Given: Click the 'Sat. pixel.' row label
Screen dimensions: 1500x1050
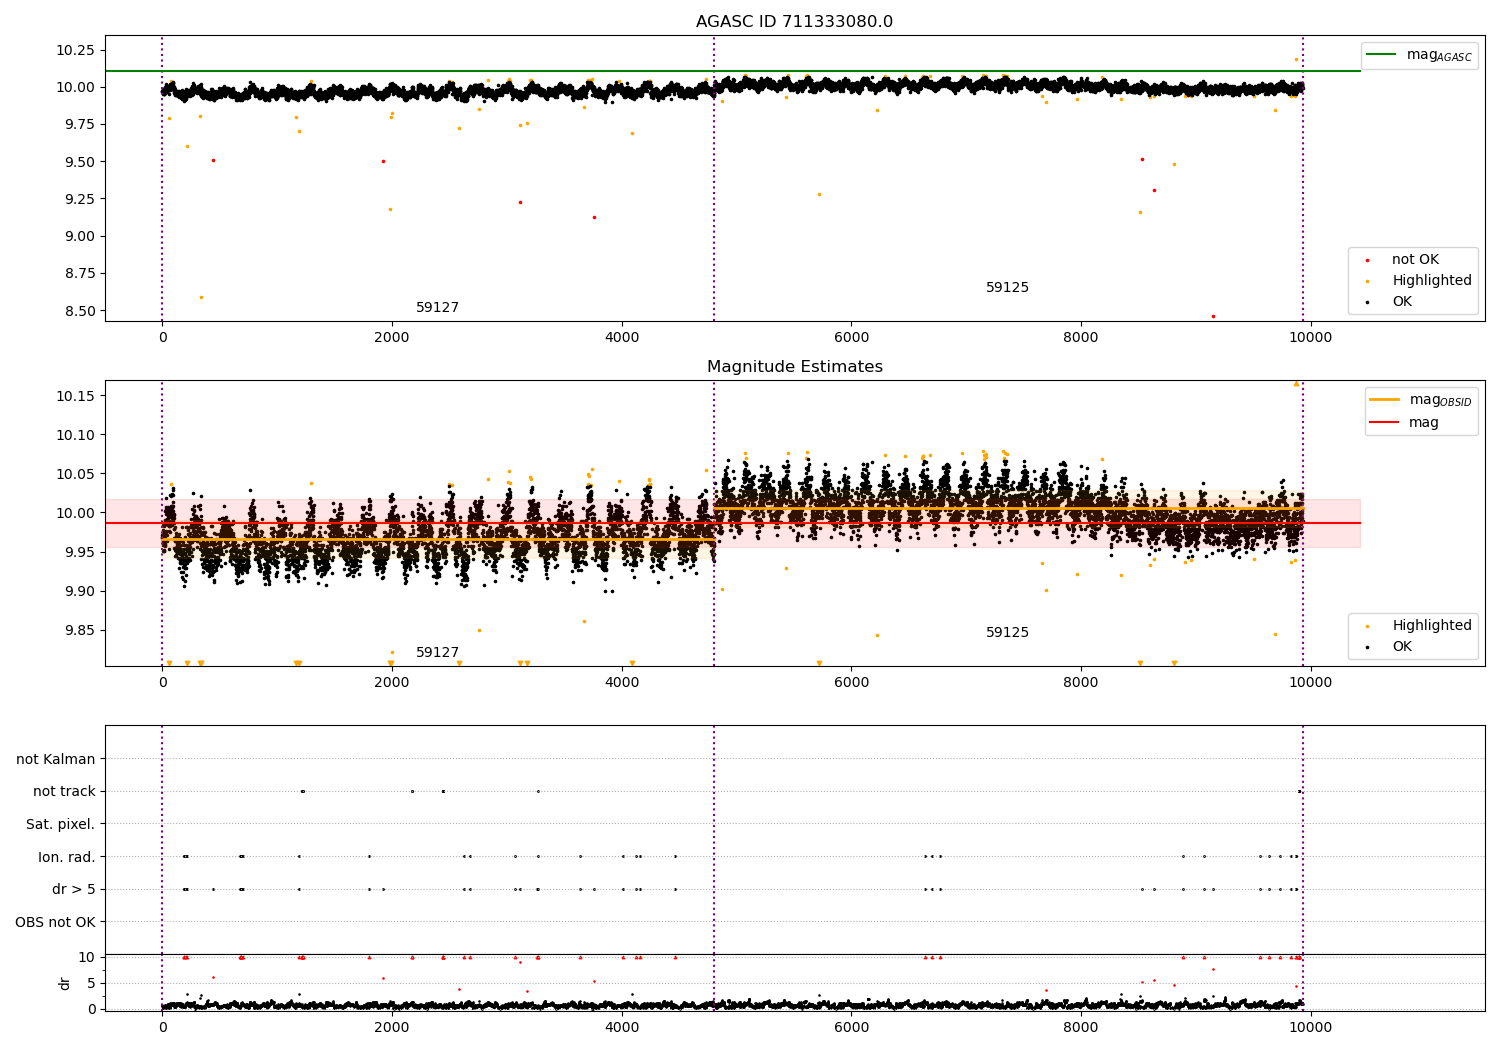Looking at the screenshot, I should (x=61, y=825).
